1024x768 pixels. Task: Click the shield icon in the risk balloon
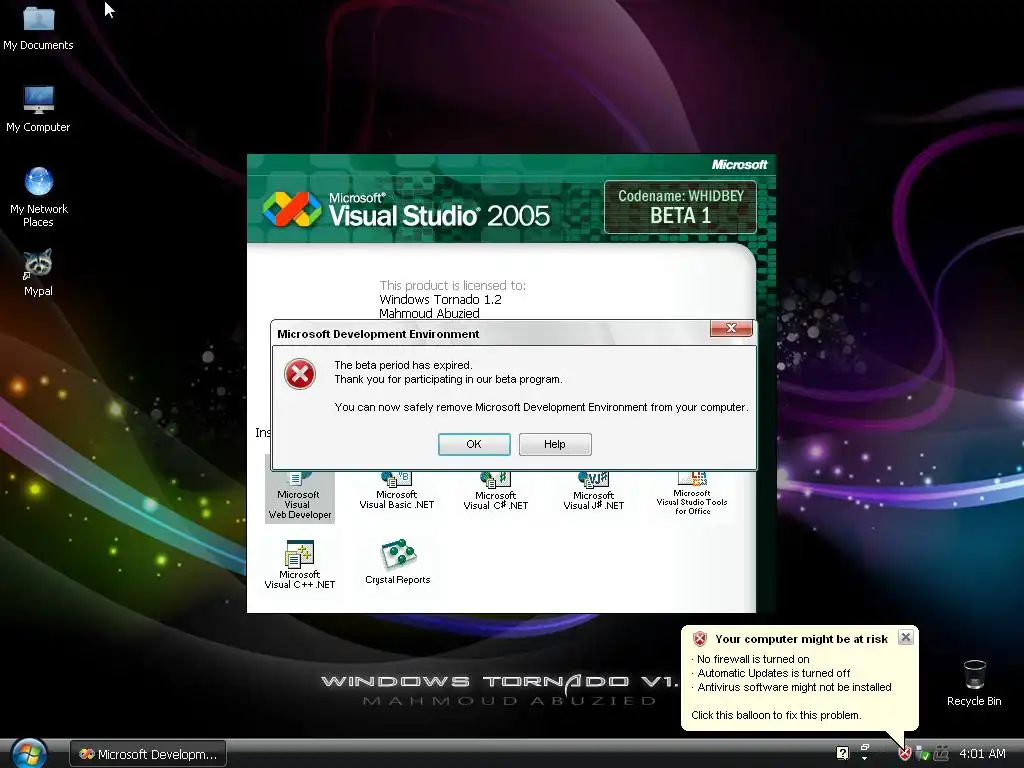pyautogui.click(x=699, y=639)
